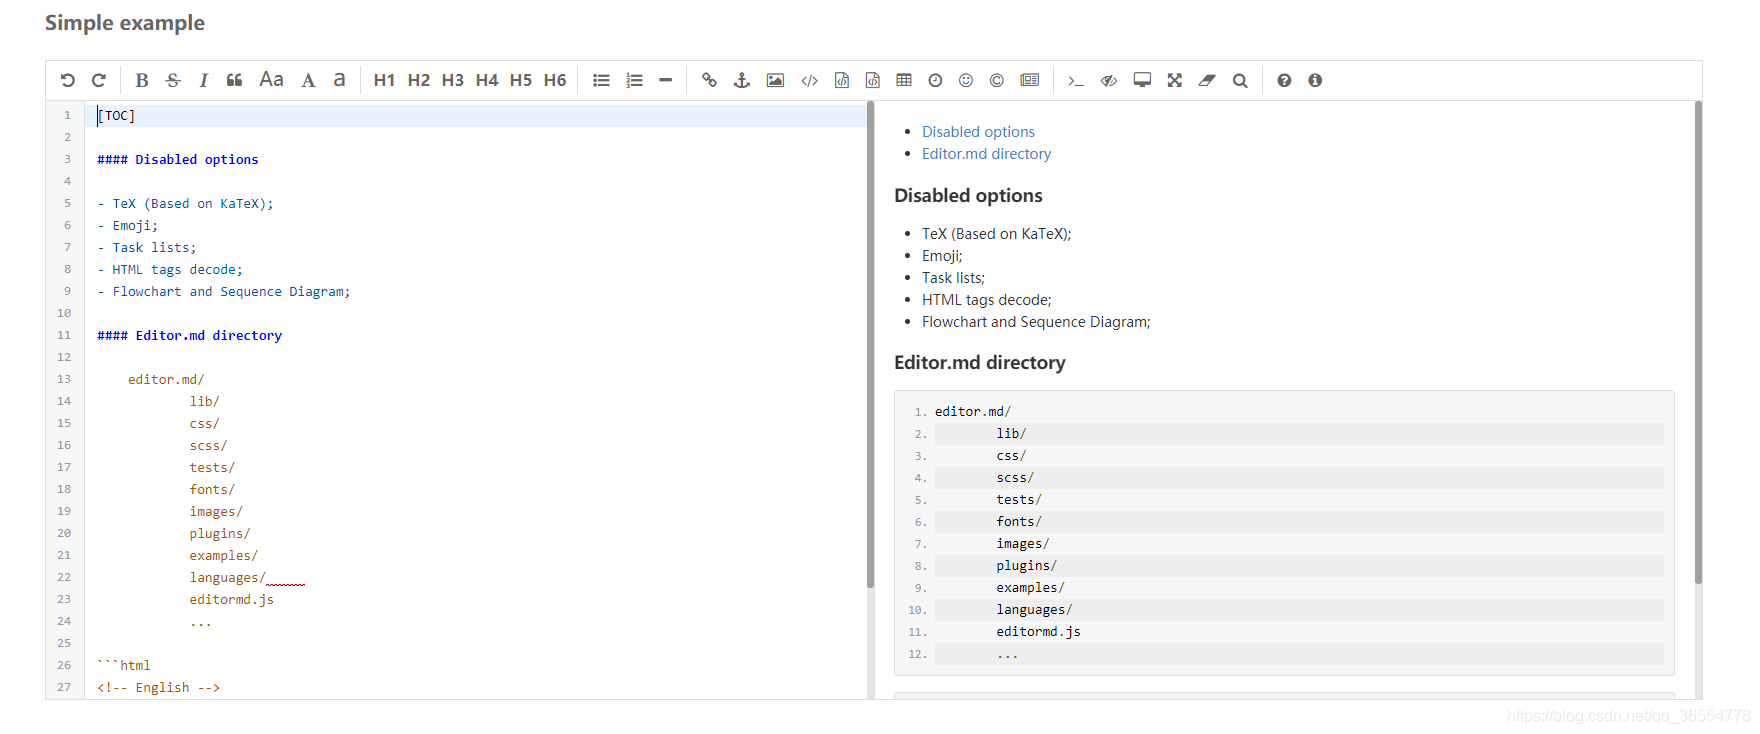The width and height of the screenshot is (1760, 734).
Task: Click the '#### Disabled options' source line
Action: (x=178, y=160)
